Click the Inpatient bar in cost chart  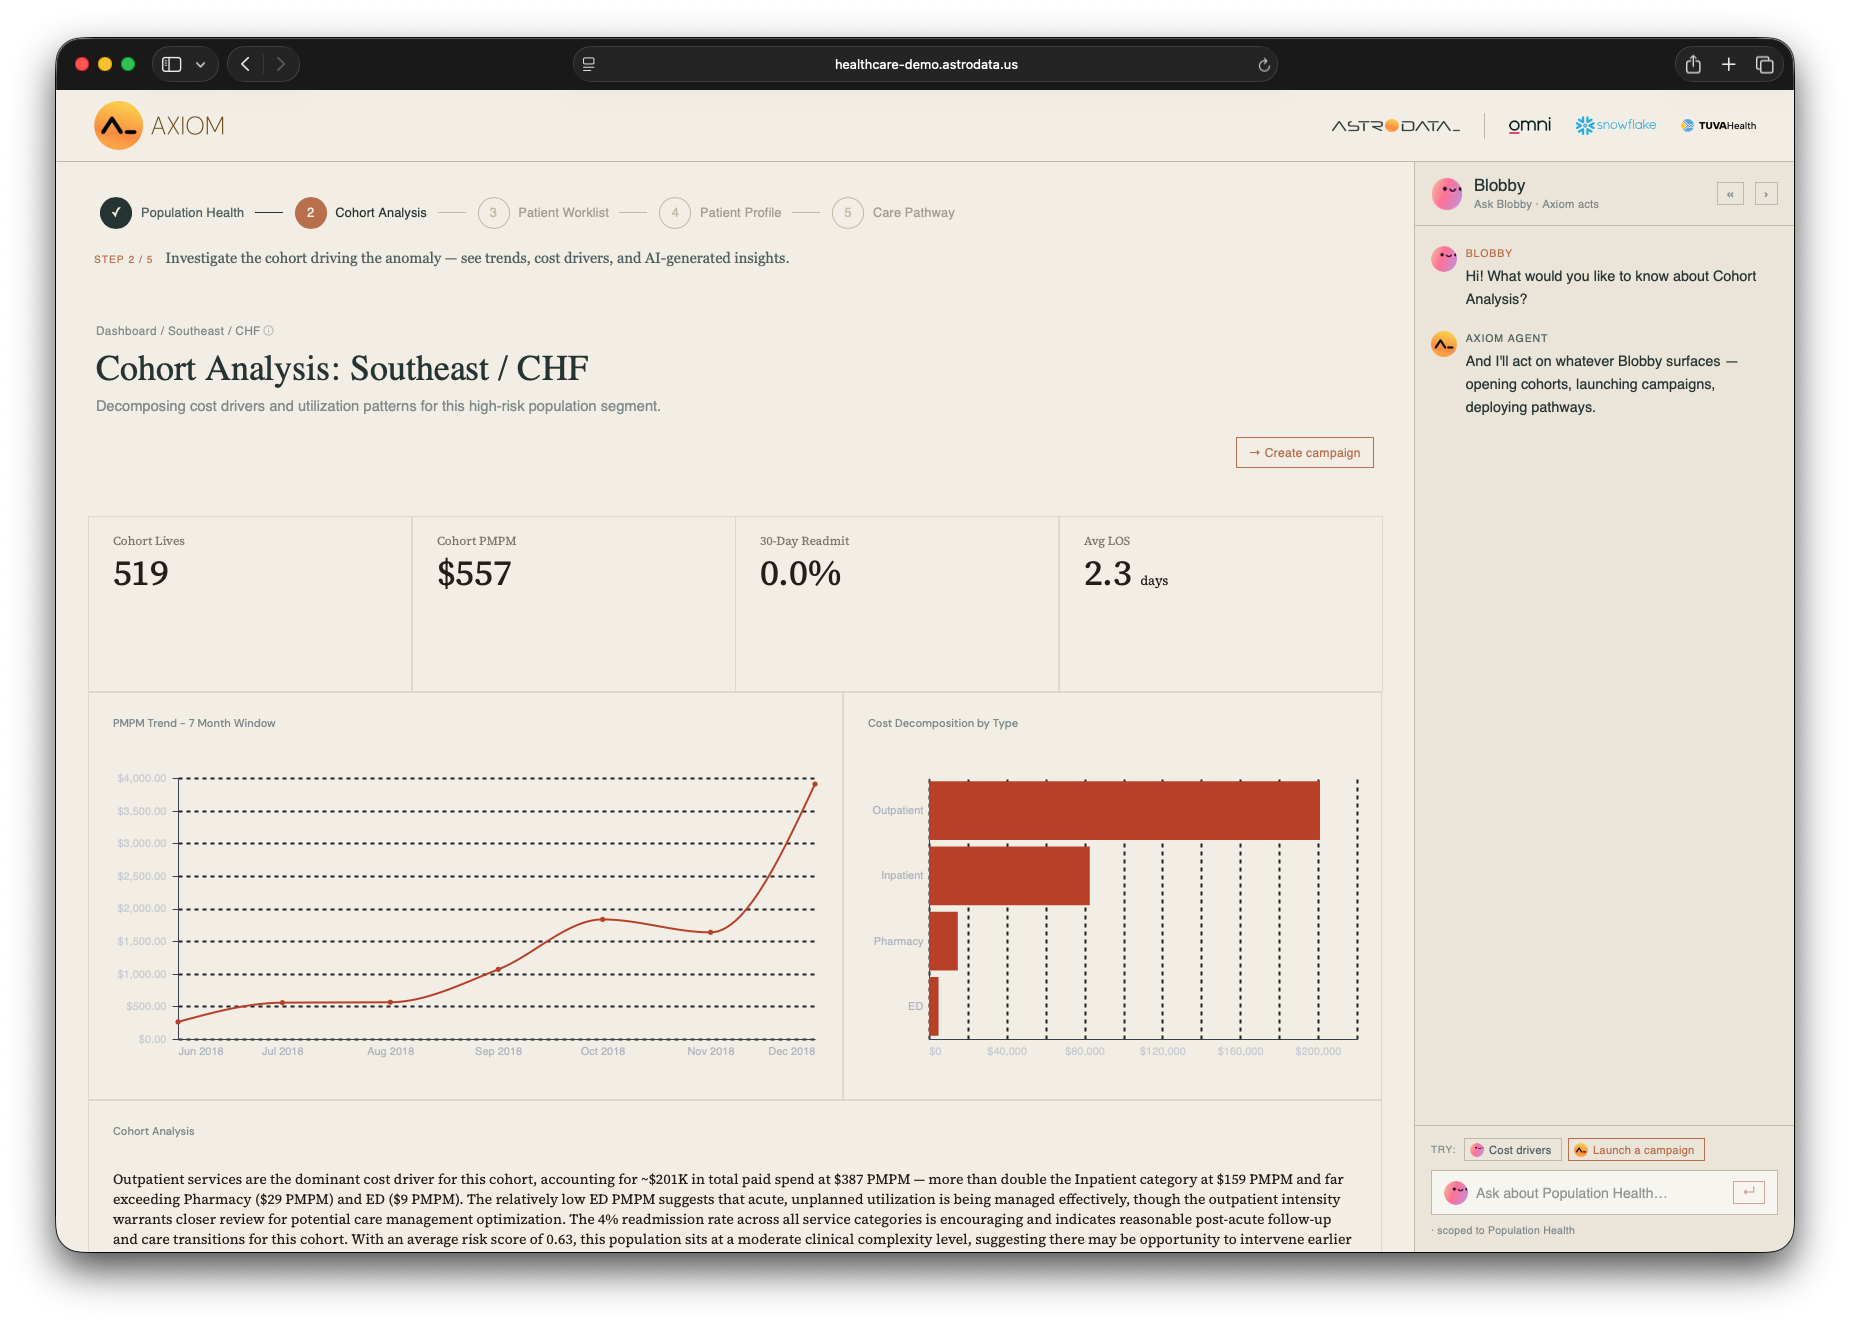coord(1009,875)
